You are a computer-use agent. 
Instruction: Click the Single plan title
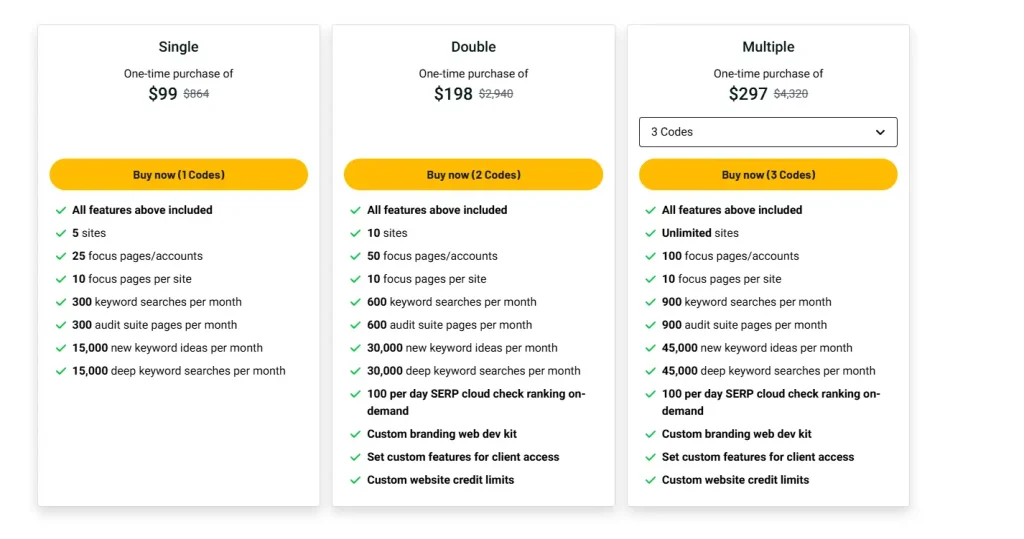[178, 47]
